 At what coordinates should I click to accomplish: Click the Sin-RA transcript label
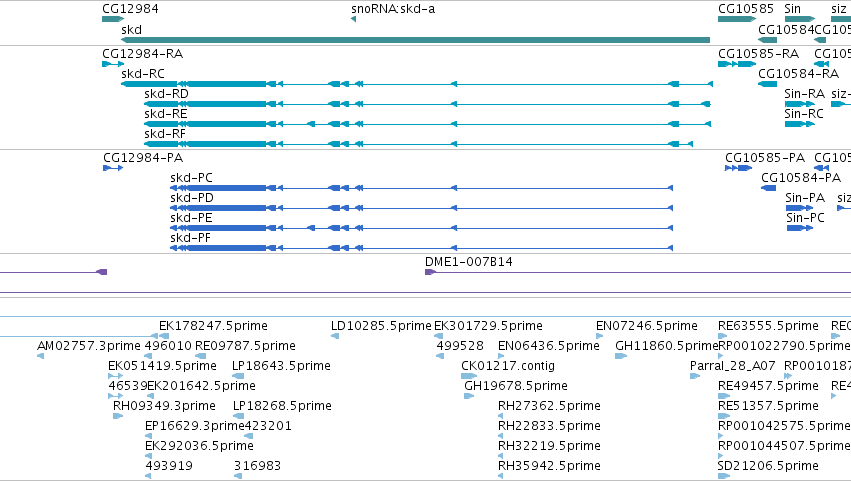click(804, 94)
